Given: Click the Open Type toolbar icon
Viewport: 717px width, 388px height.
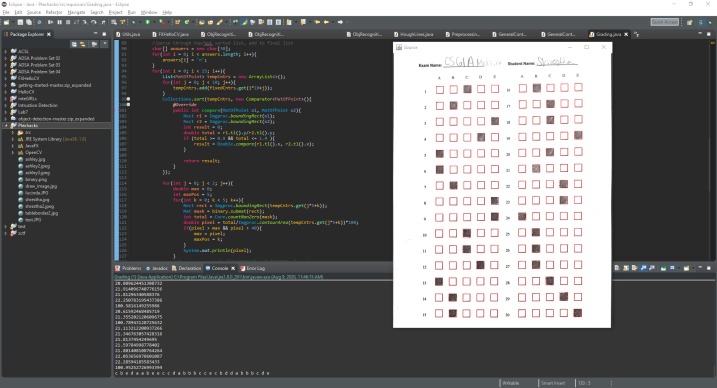Looking at the screenshot, I should (x=201, y=22).
